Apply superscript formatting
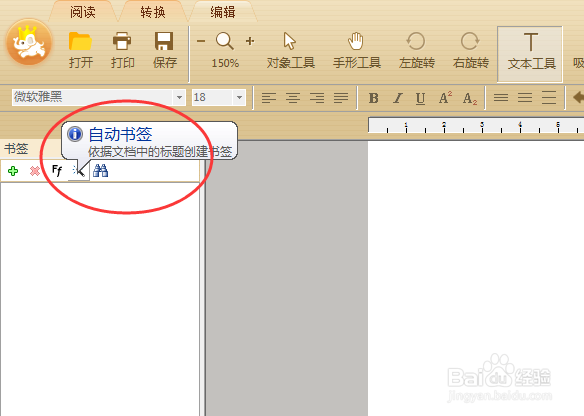584x416 pixels. point(445,98)
